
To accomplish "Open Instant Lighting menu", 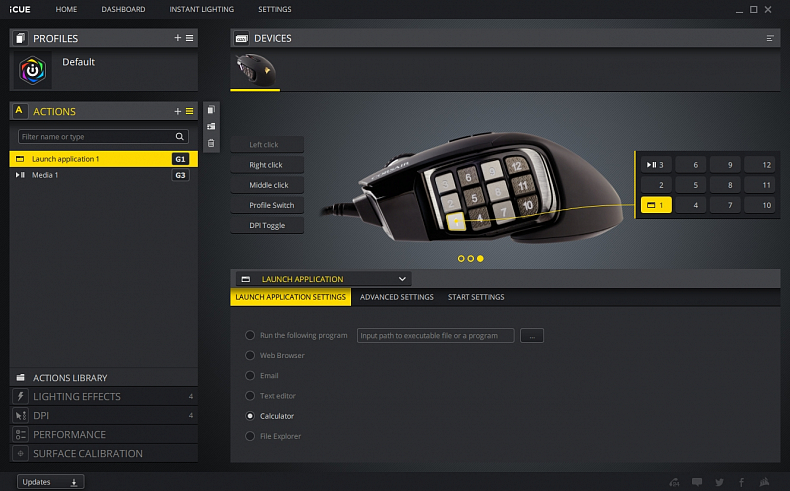I will pos(202,9).
